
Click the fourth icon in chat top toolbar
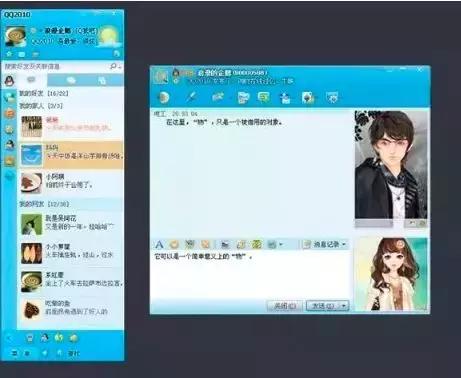tap(243, 98)
